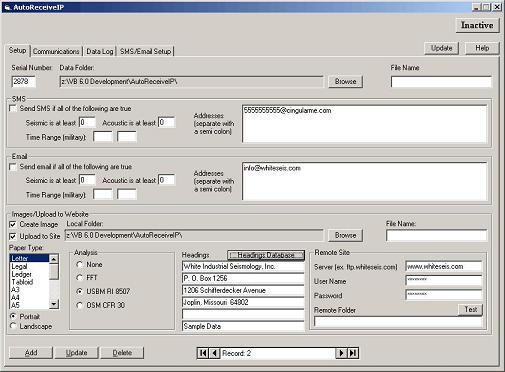Open the SMS/Email Setup tab
Image resolution: width=505 pixels, height=372 pixels.
146,51
